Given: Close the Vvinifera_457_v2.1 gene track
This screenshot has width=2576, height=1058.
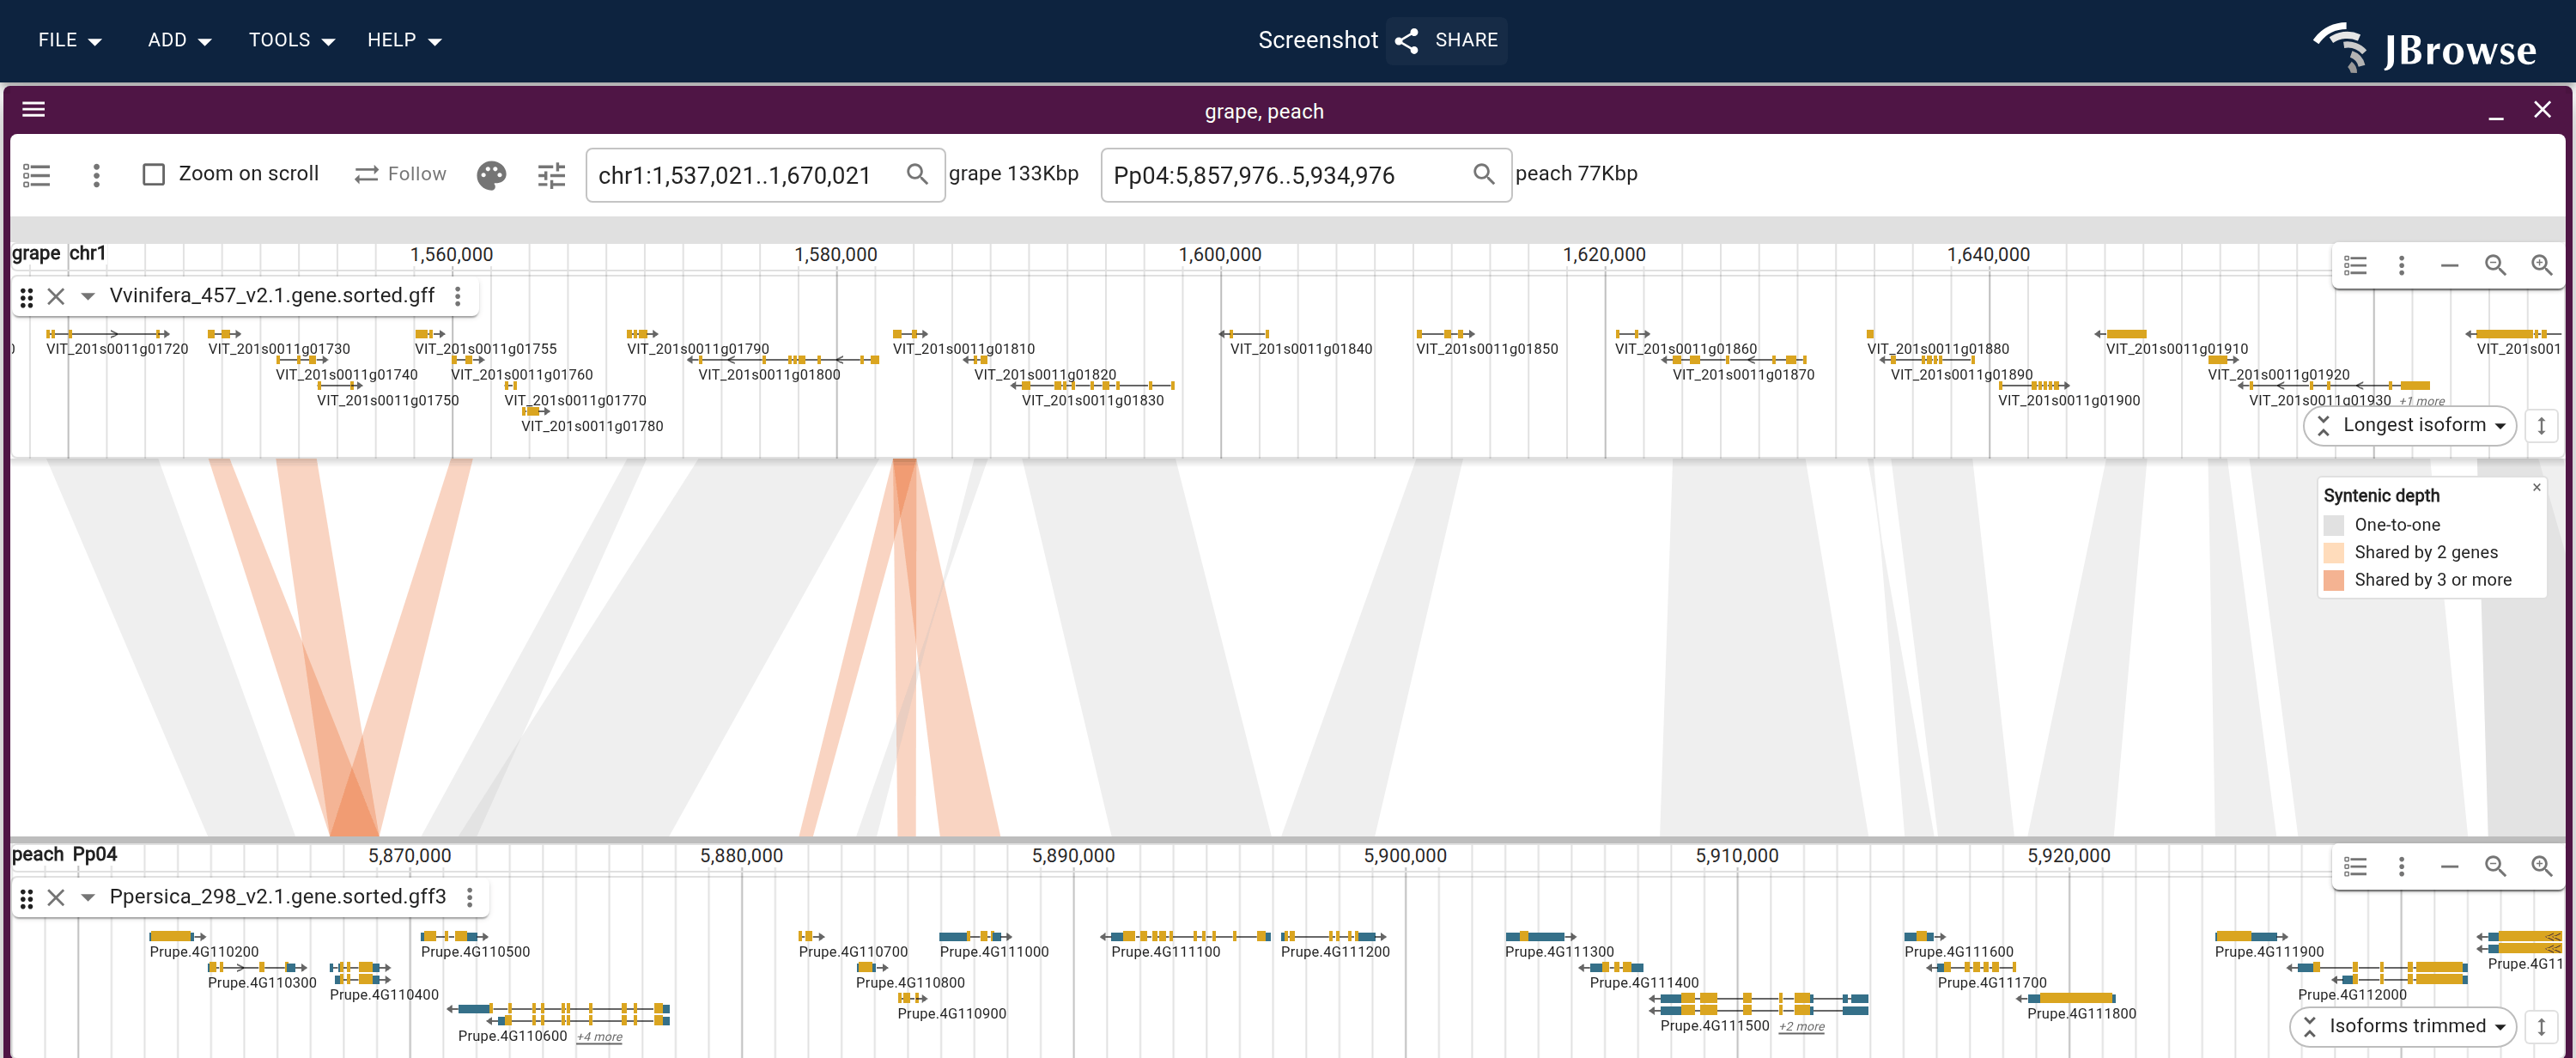Looking at the screenshot, I should tap(56, 296).
